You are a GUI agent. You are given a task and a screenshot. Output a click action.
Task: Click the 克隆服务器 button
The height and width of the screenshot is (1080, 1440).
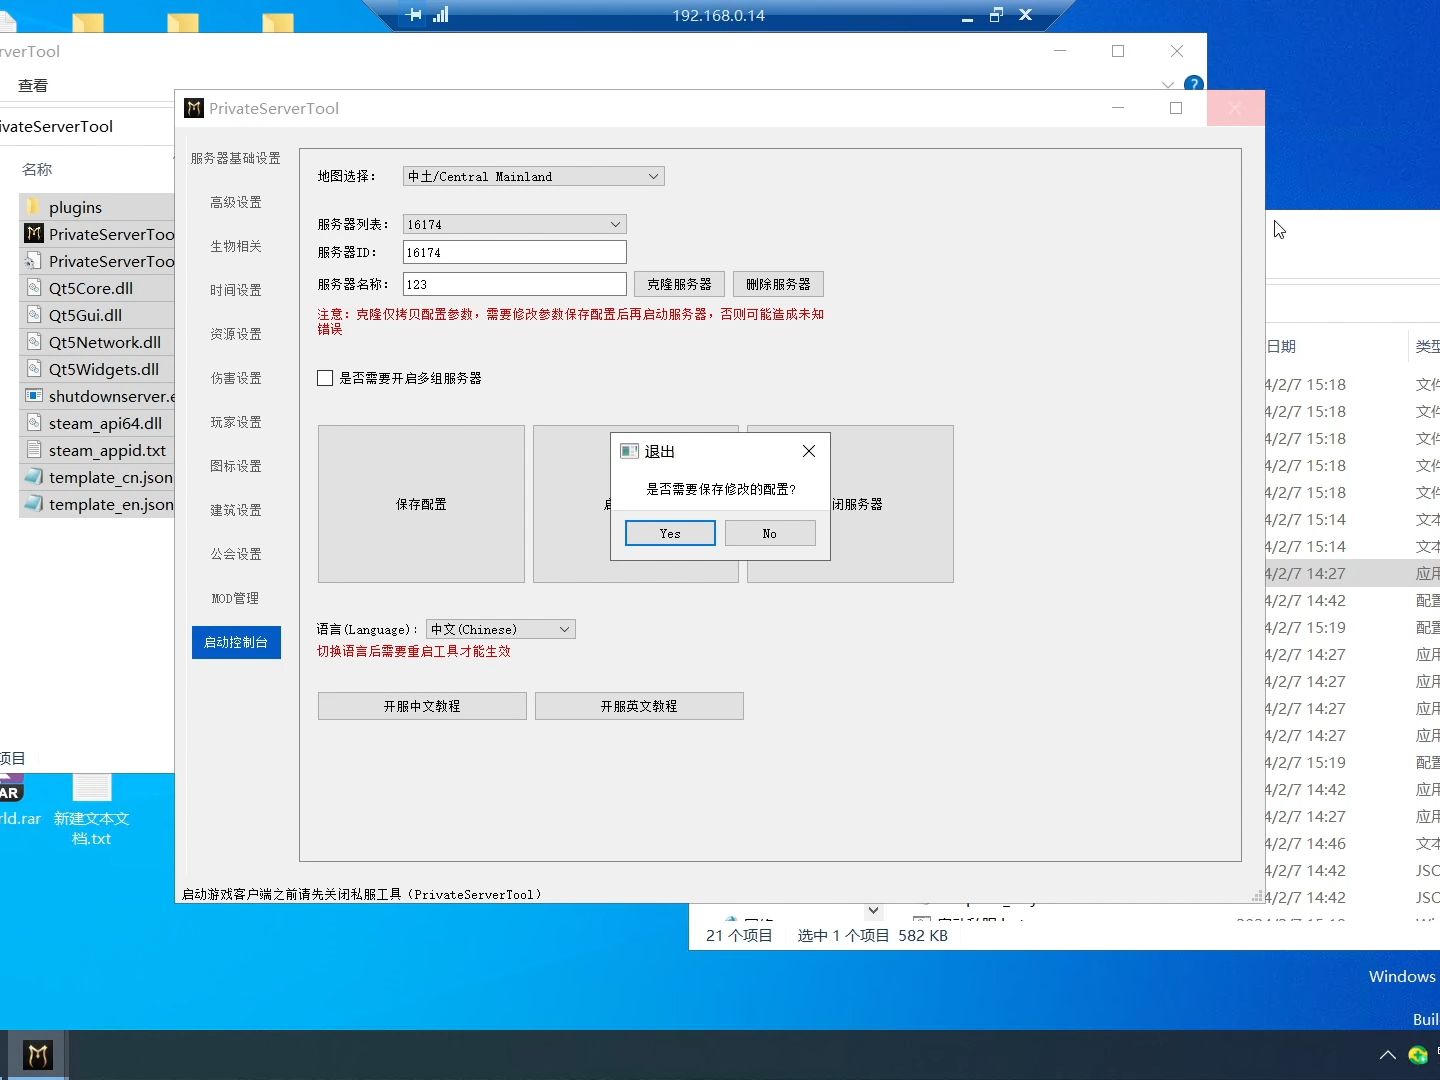pyautogui.click(x=679, y=284)
